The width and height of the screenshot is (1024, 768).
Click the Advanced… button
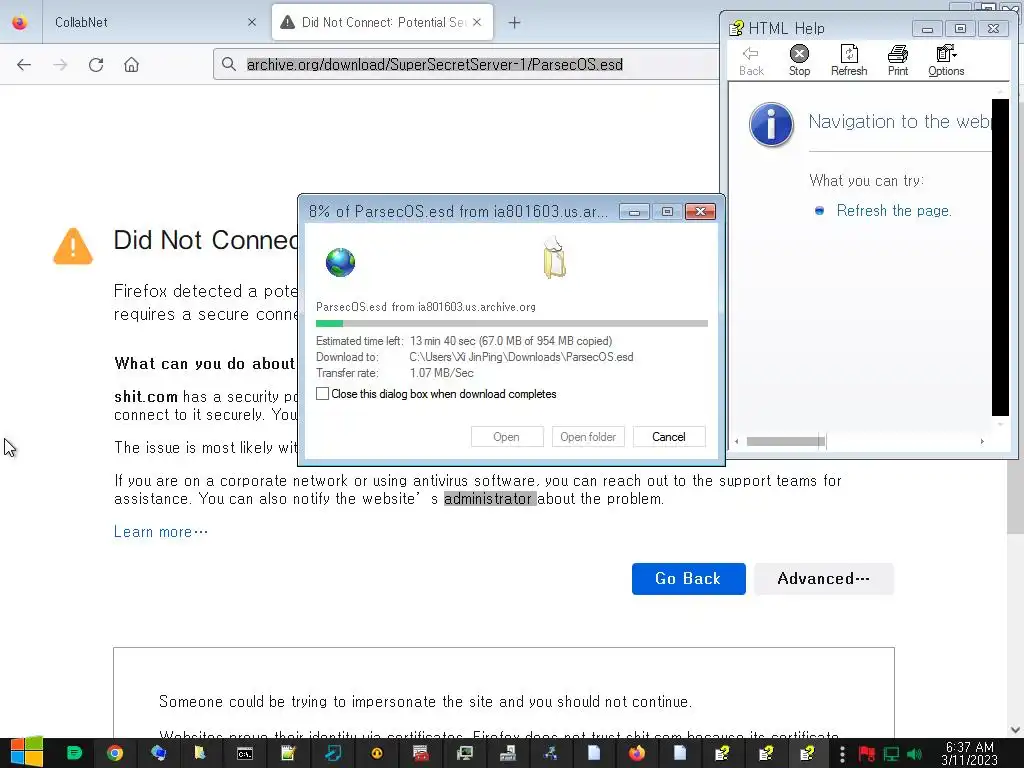[824, 579]
